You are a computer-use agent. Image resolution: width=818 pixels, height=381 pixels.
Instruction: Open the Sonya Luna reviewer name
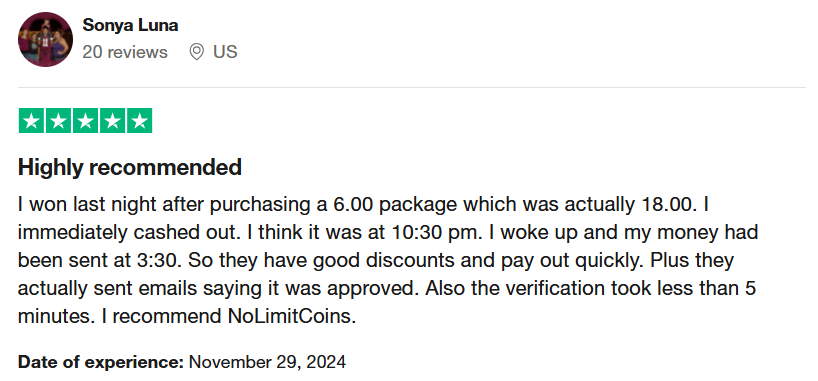click(130, 25)
